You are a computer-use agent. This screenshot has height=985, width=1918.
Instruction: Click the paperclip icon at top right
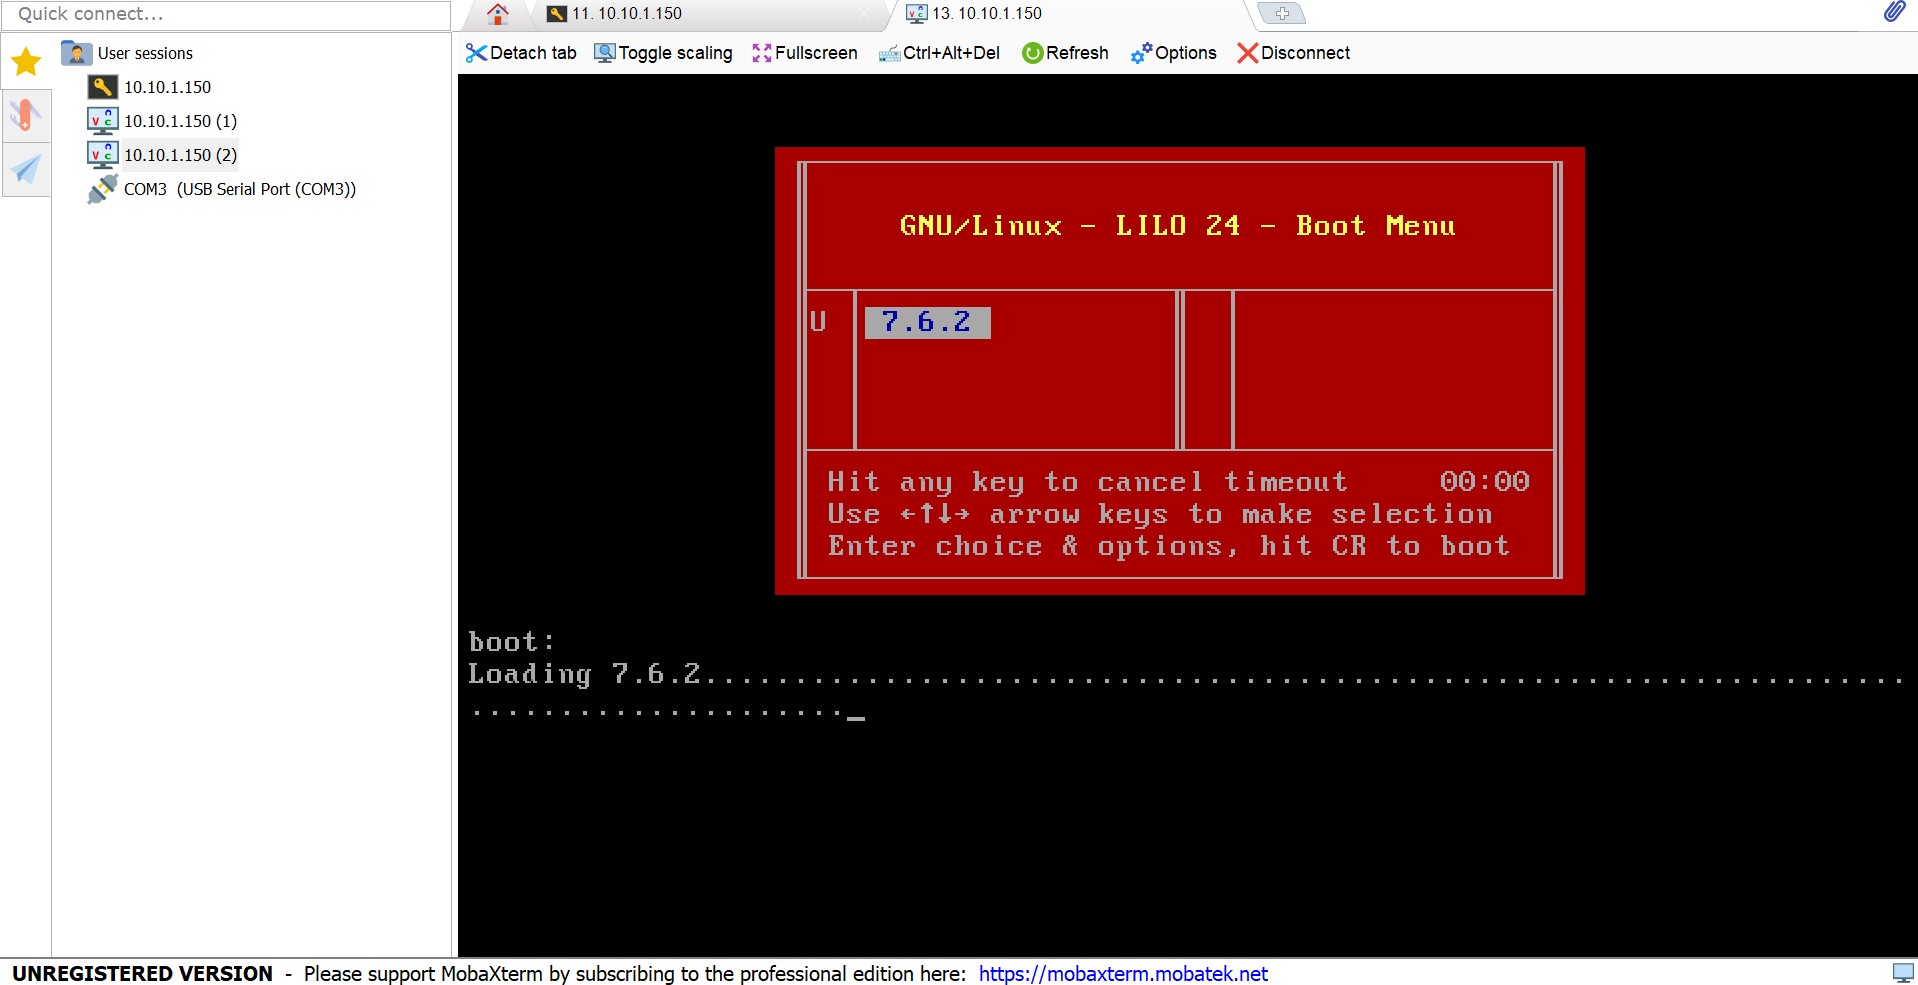1893,12
